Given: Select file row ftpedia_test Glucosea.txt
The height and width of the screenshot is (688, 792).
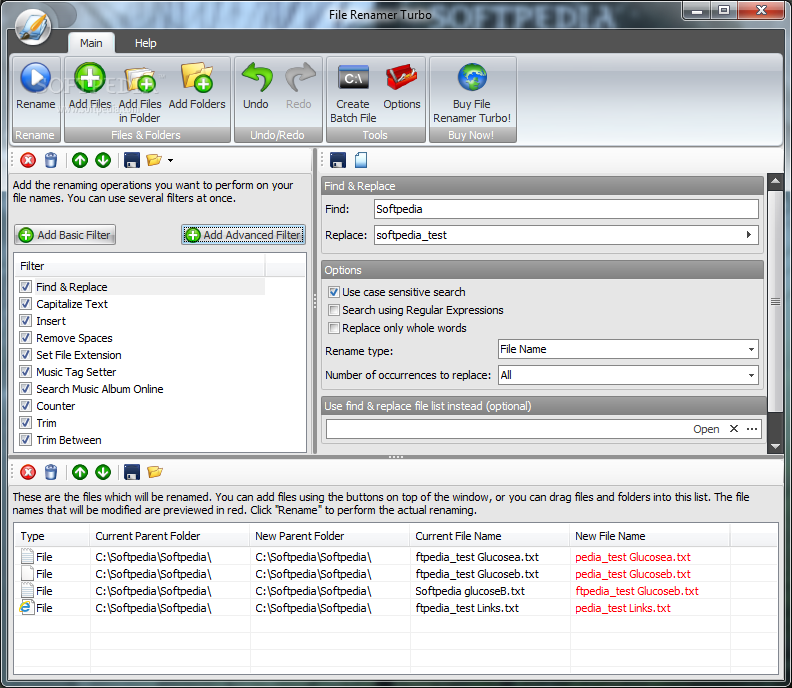Looking at the screenshot, I should click(x=395, y=557).
